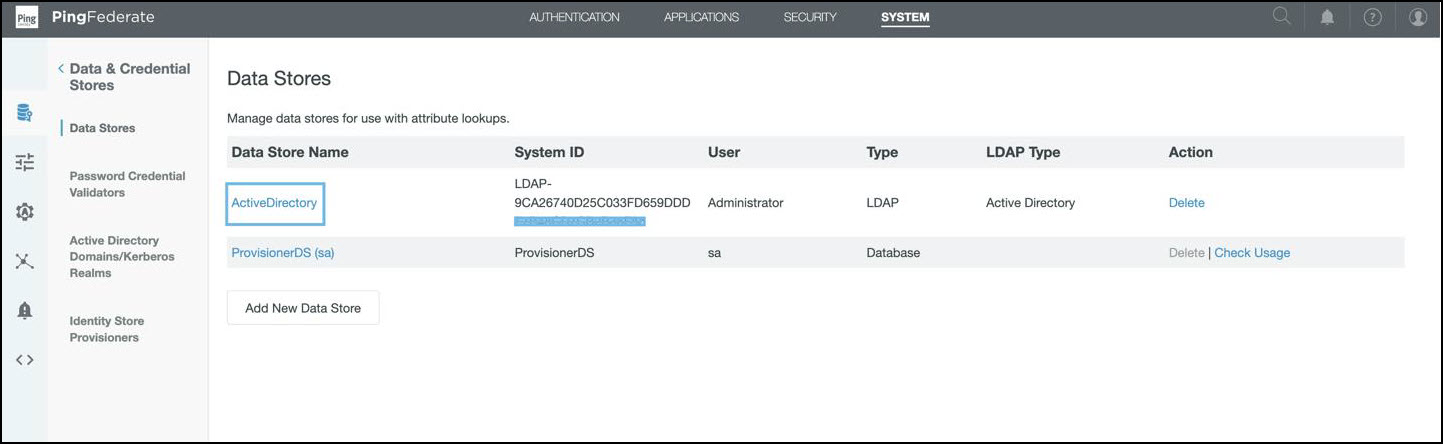The height and width of the screenshot is (444, 1443).
Task: Open the ActiveDirectory data store link
Action: pyautogui.click(x=274, y=203)
